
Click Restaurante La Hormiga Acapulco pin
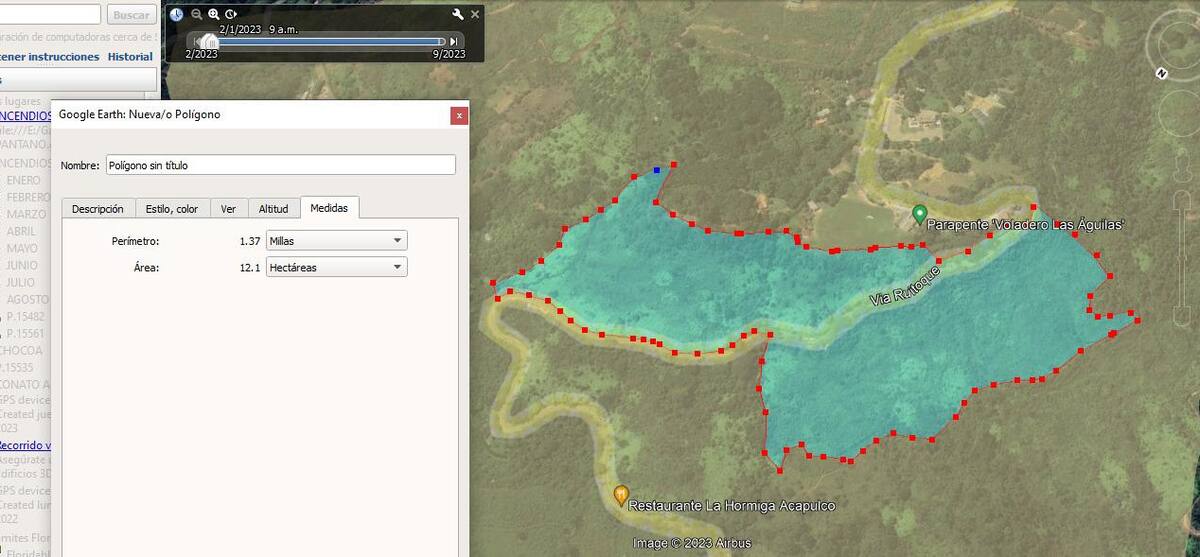pos(621,494)
